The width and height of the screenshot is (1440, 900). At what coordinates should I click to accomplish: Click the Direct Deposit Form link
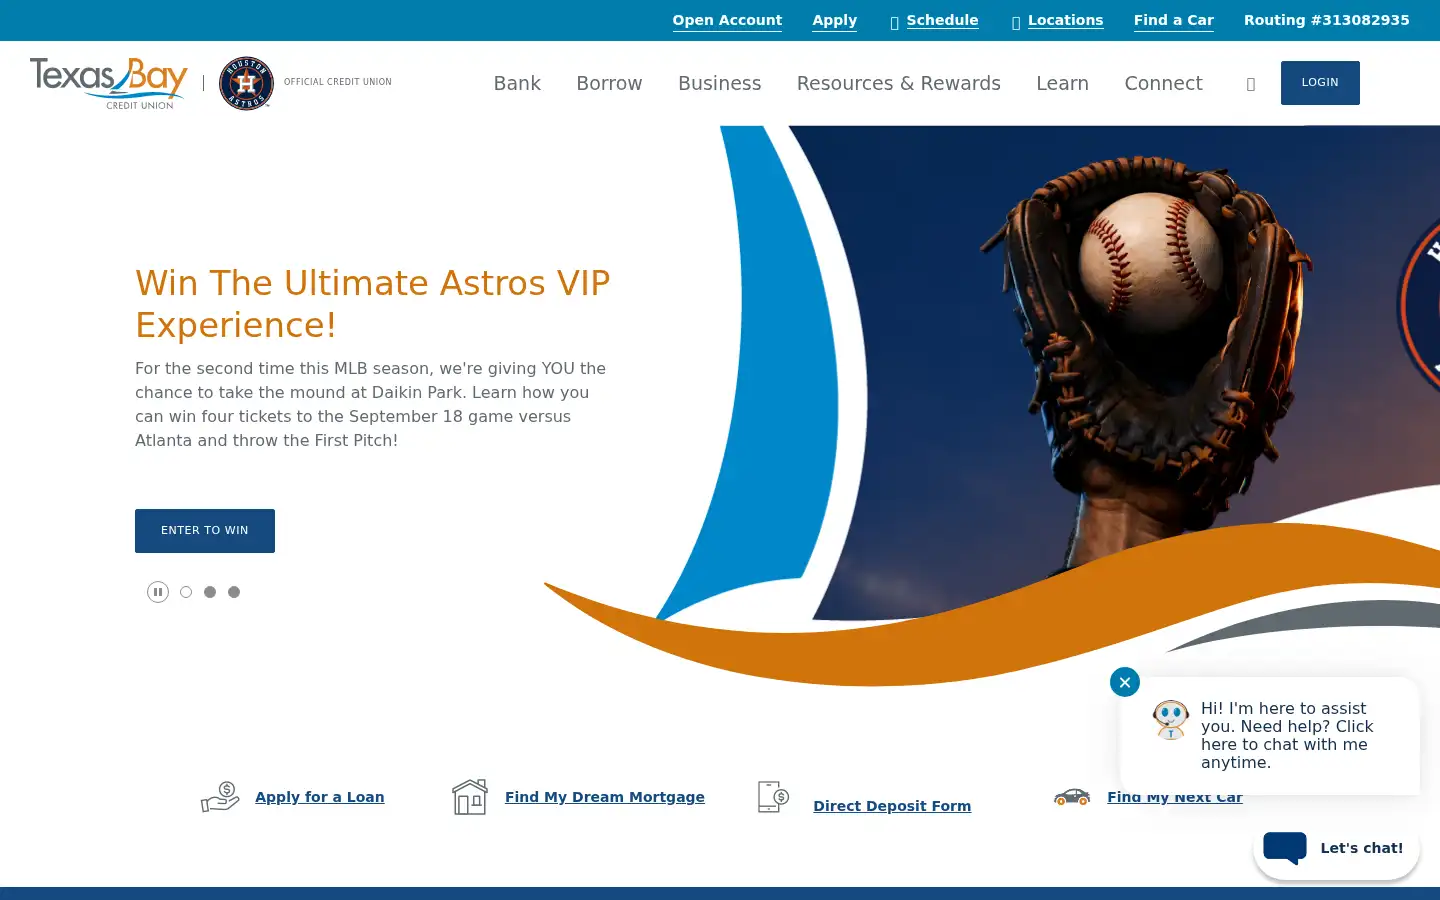pyautogui.click(x=892, y=806)
